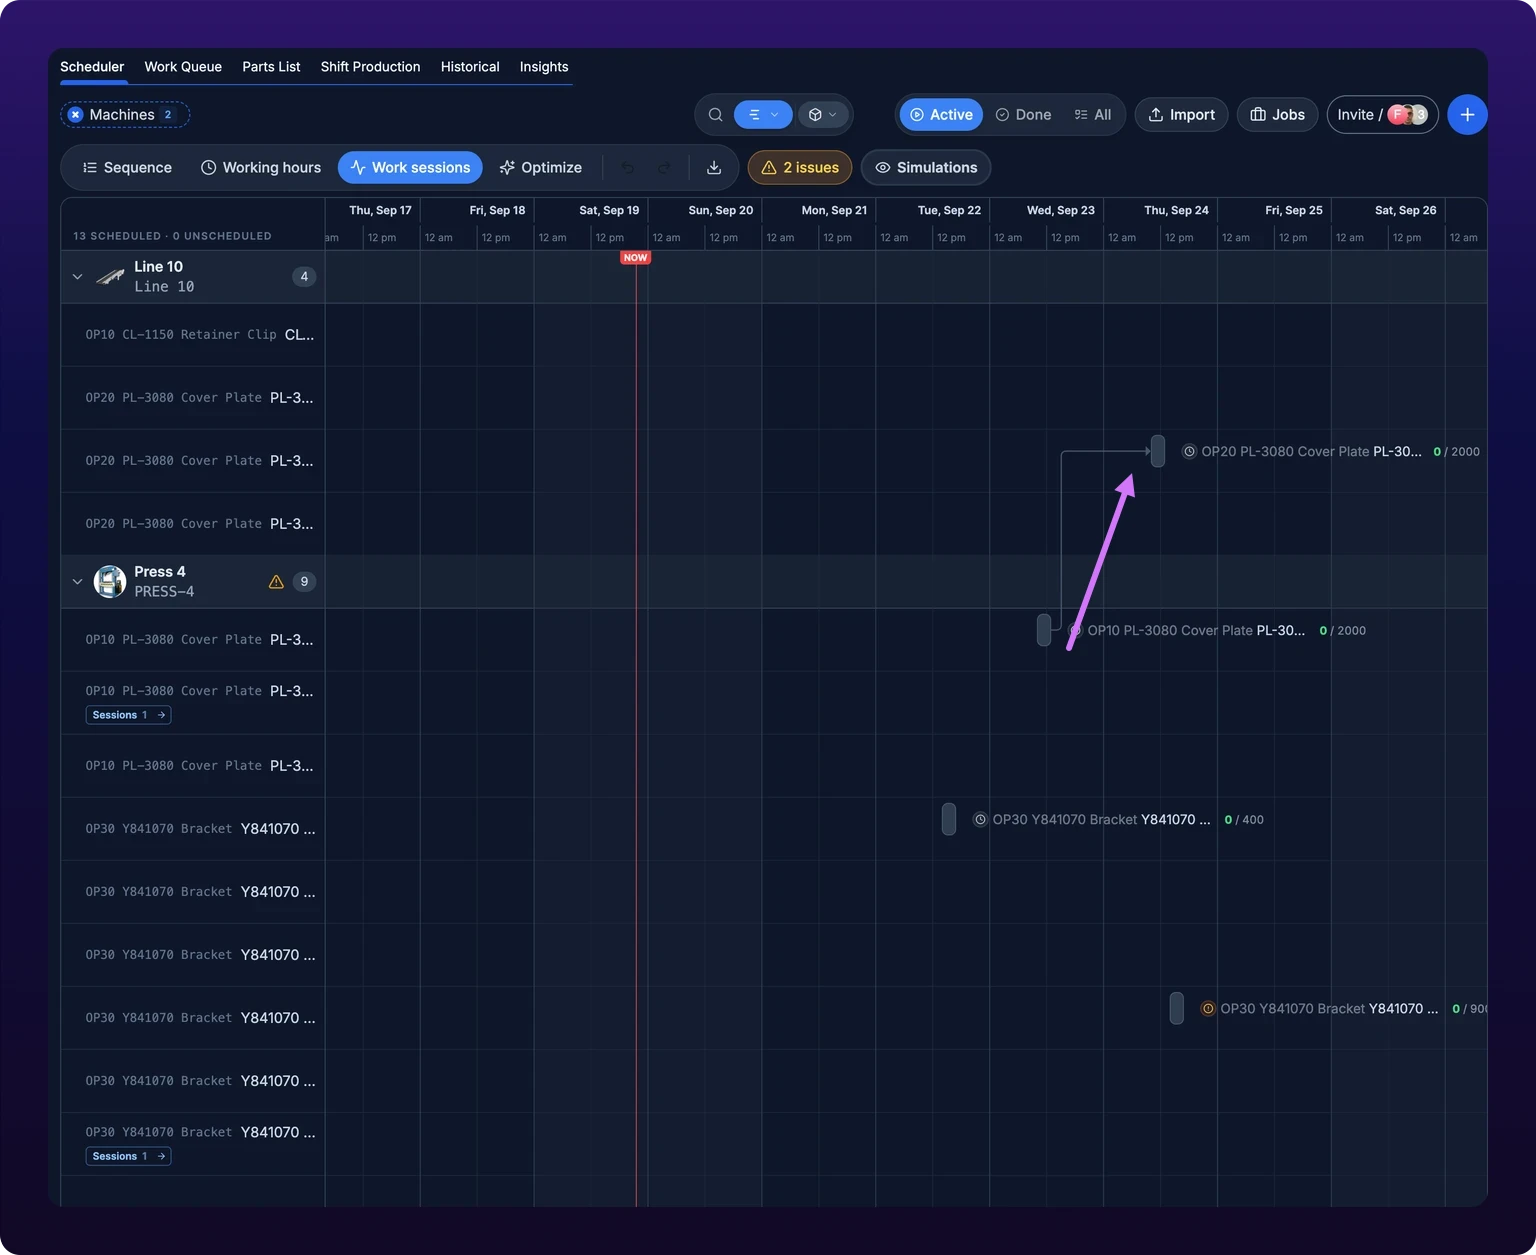Open the blue view-mode dropdown
This screenshot has width=1536, height=1255.
[x=763, y=115]
